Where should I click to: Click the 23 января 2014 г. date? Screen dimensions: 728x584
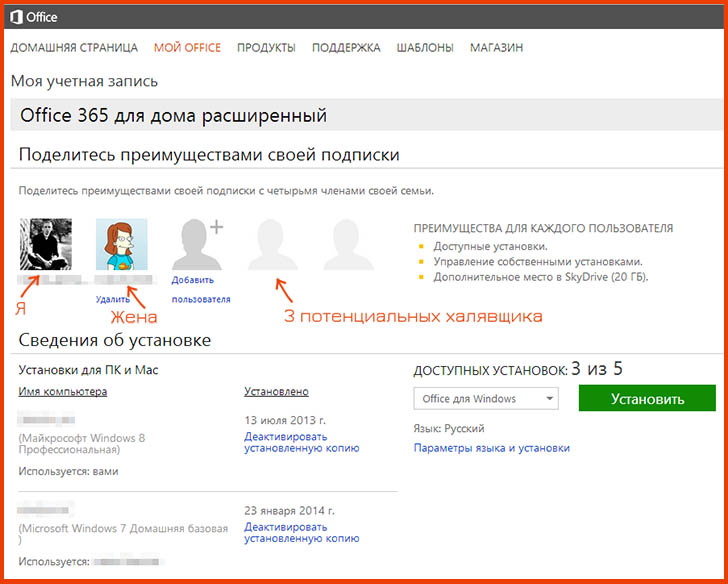click(289, 511)
